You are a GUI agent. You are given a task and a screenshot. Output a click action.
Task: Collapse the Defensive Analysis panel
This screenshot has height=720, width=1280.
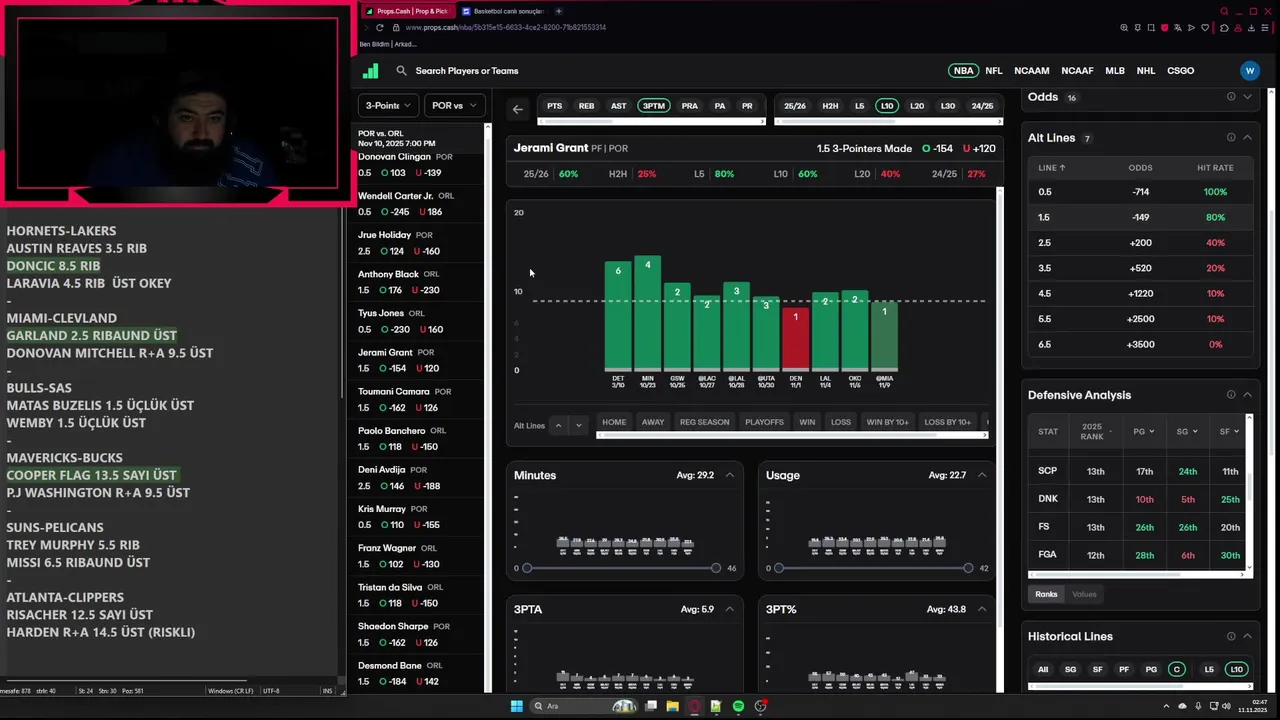point(1247,395)
